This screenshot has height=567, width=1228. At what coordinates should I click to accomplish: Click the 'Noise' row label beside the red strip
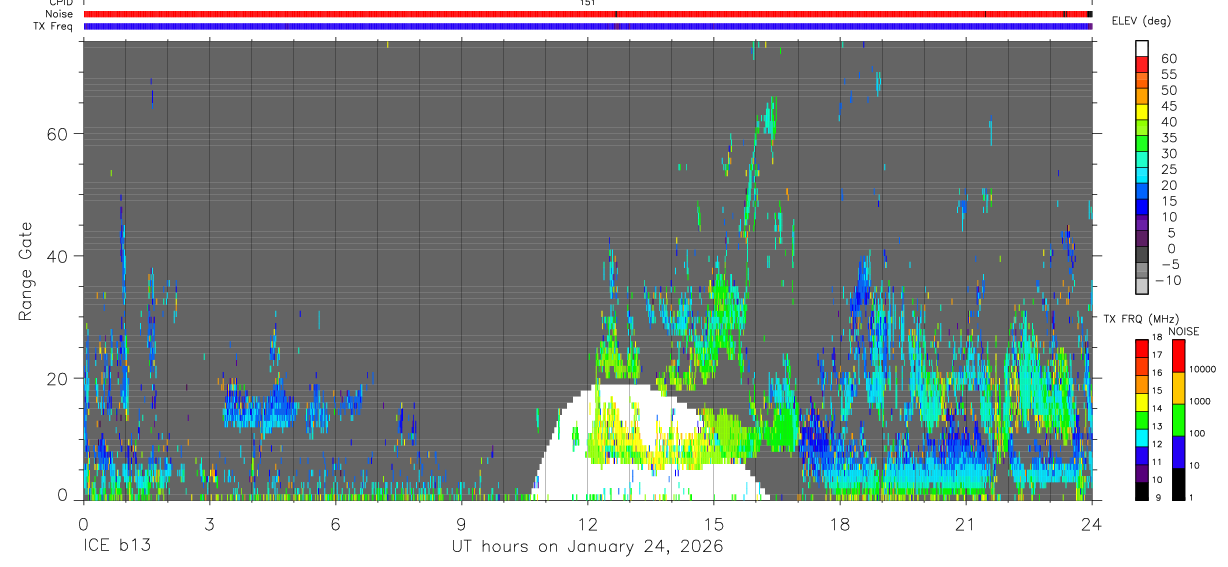pos(61,14)
